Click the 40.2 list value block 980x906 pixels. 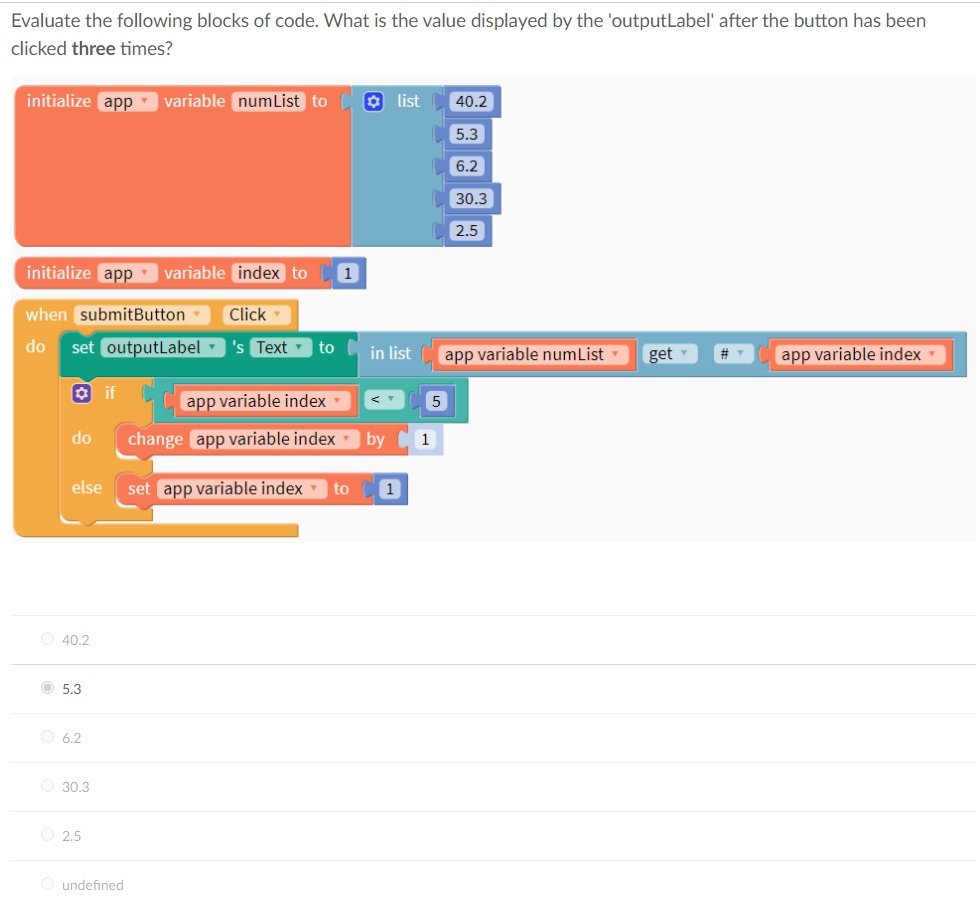coord(471,101)
